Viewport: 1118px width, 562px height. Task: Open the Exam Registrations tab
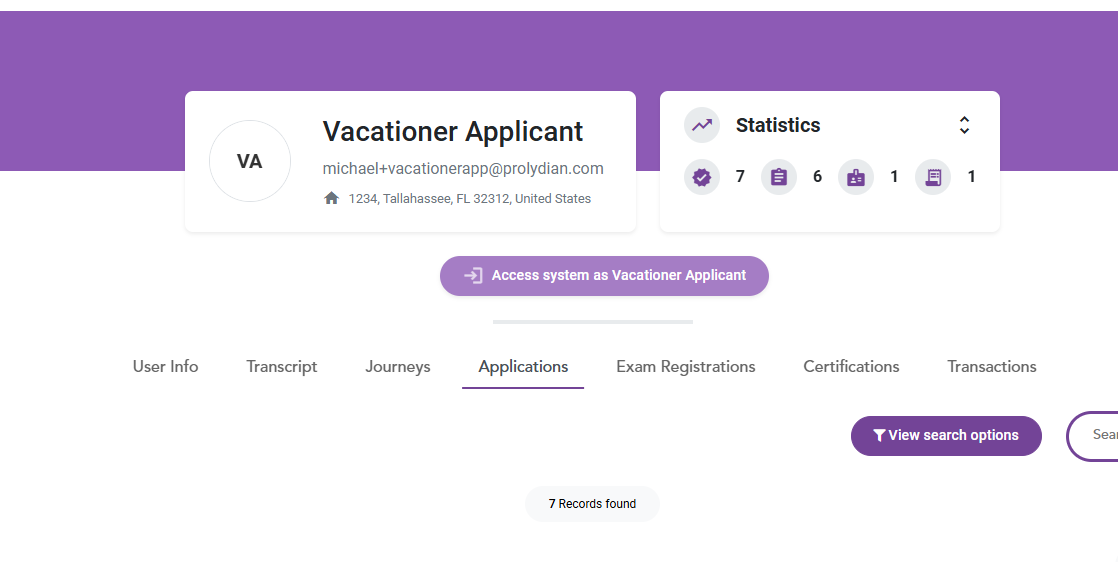pos(685,367)
